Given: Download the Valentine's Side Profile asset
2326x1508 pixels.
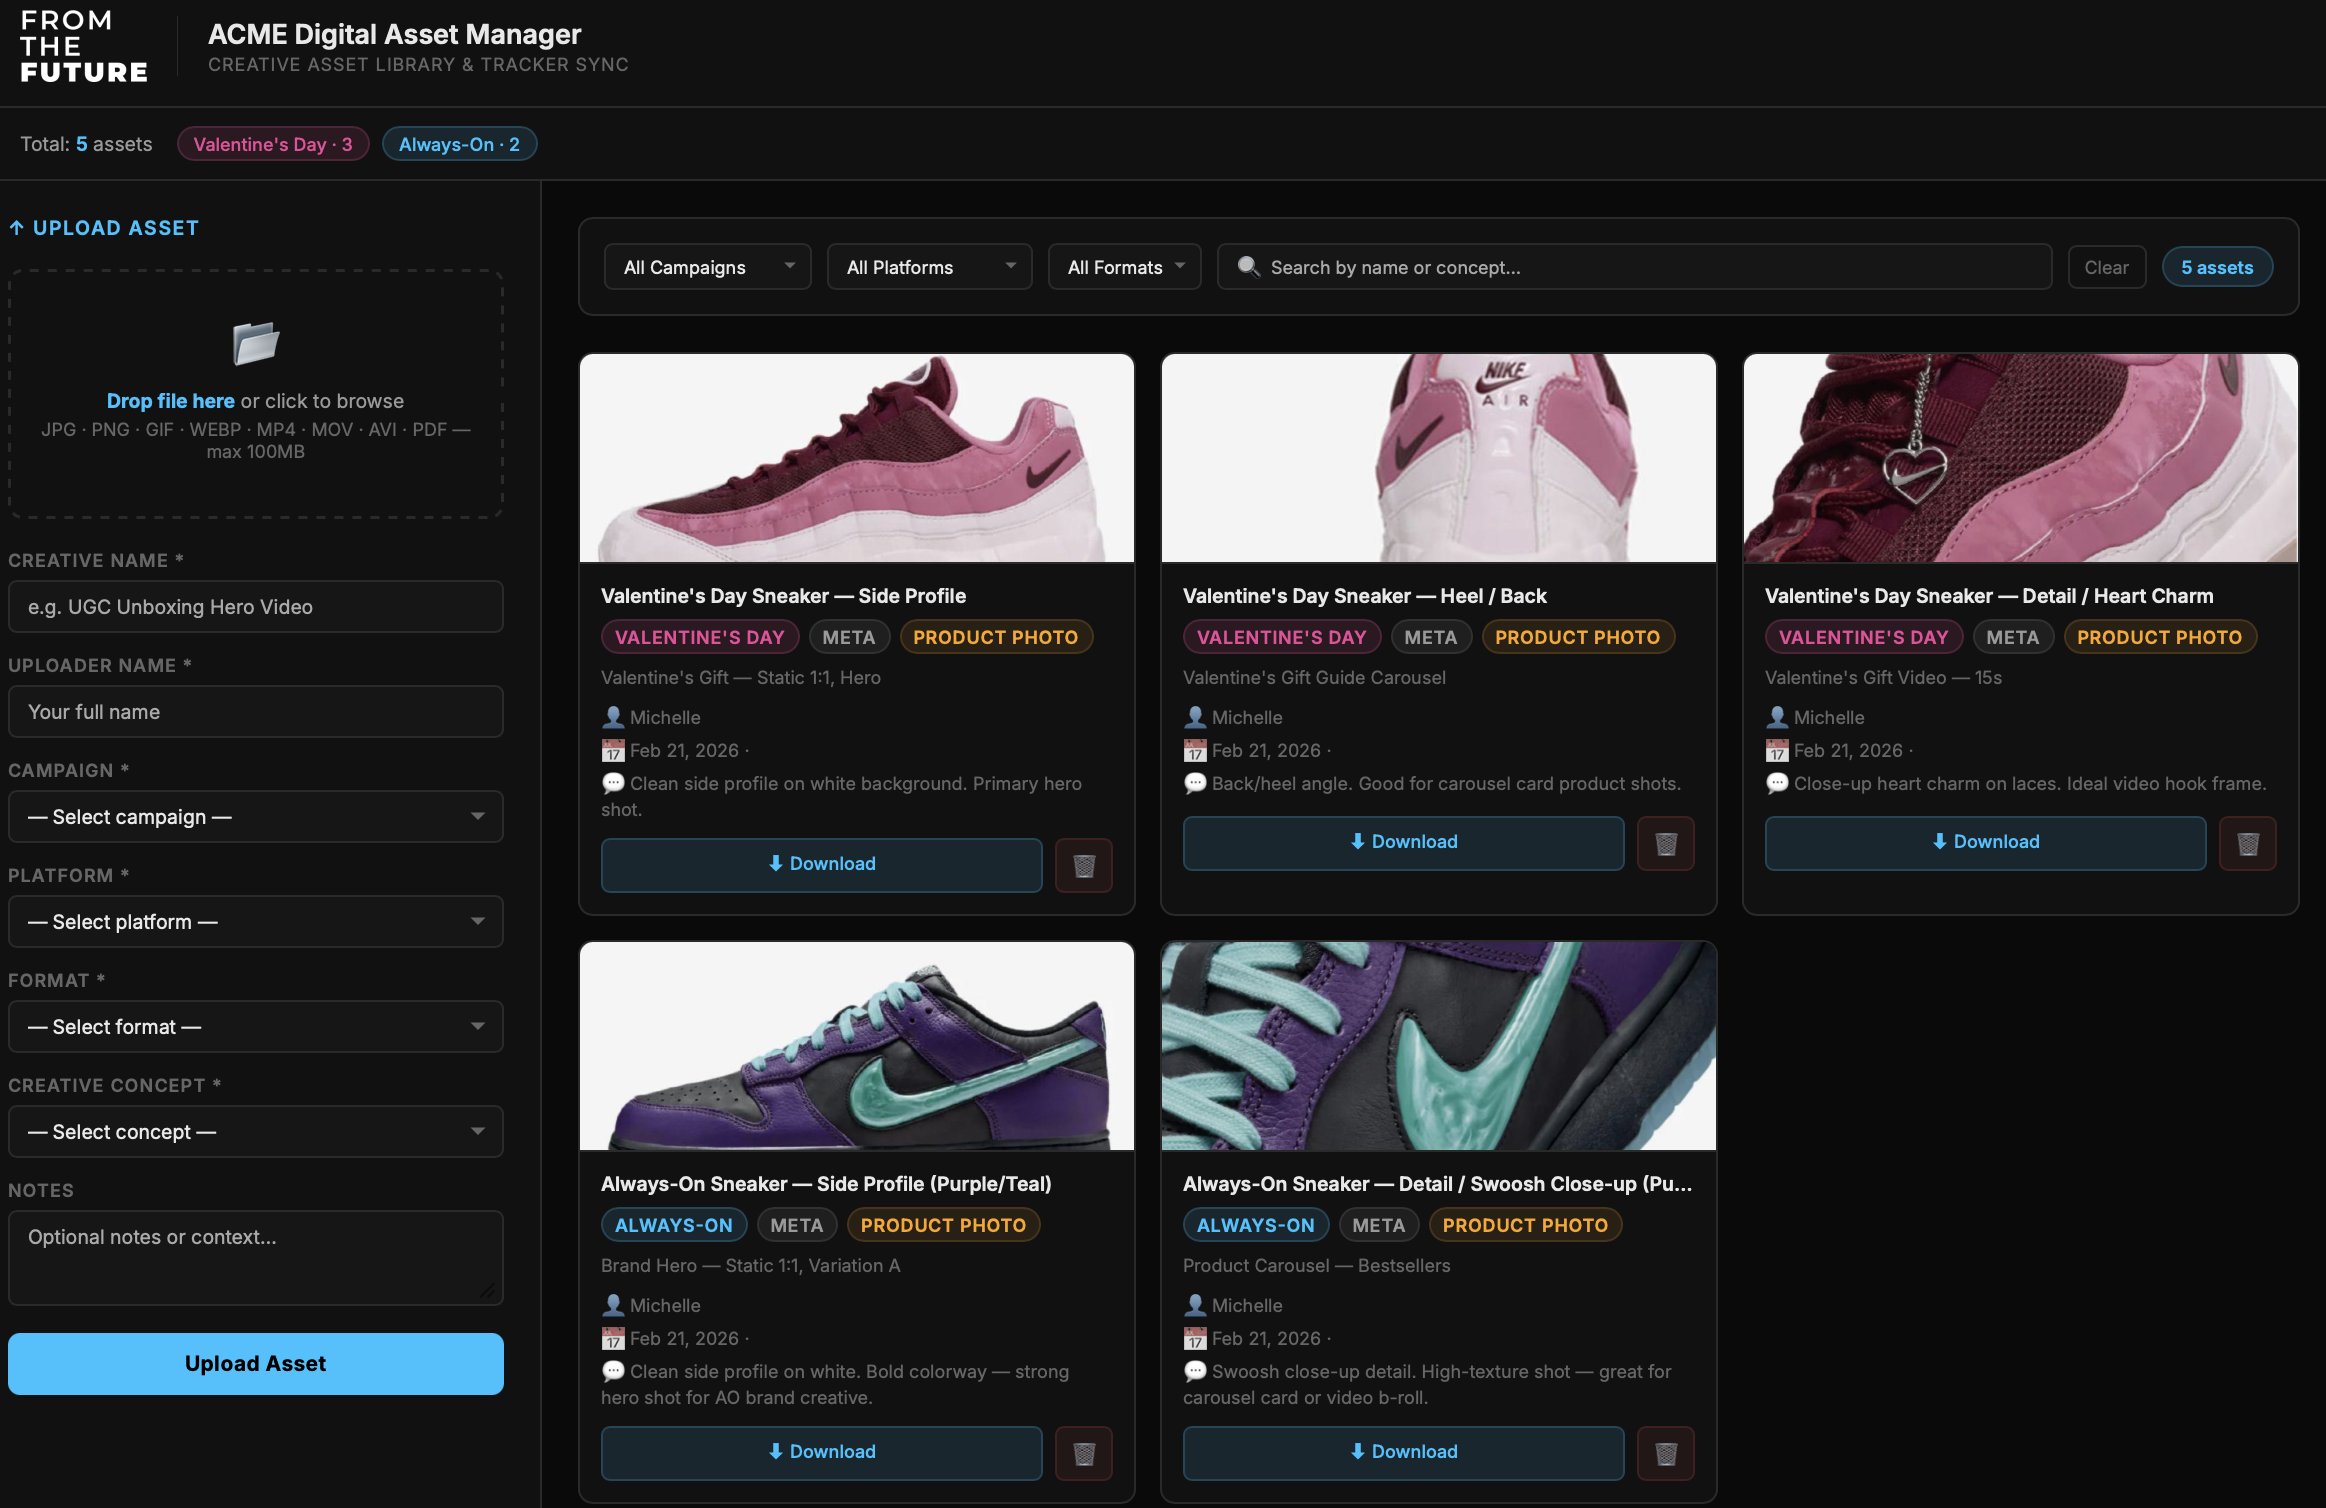Looking at the screenshot, I should (821, 864).
